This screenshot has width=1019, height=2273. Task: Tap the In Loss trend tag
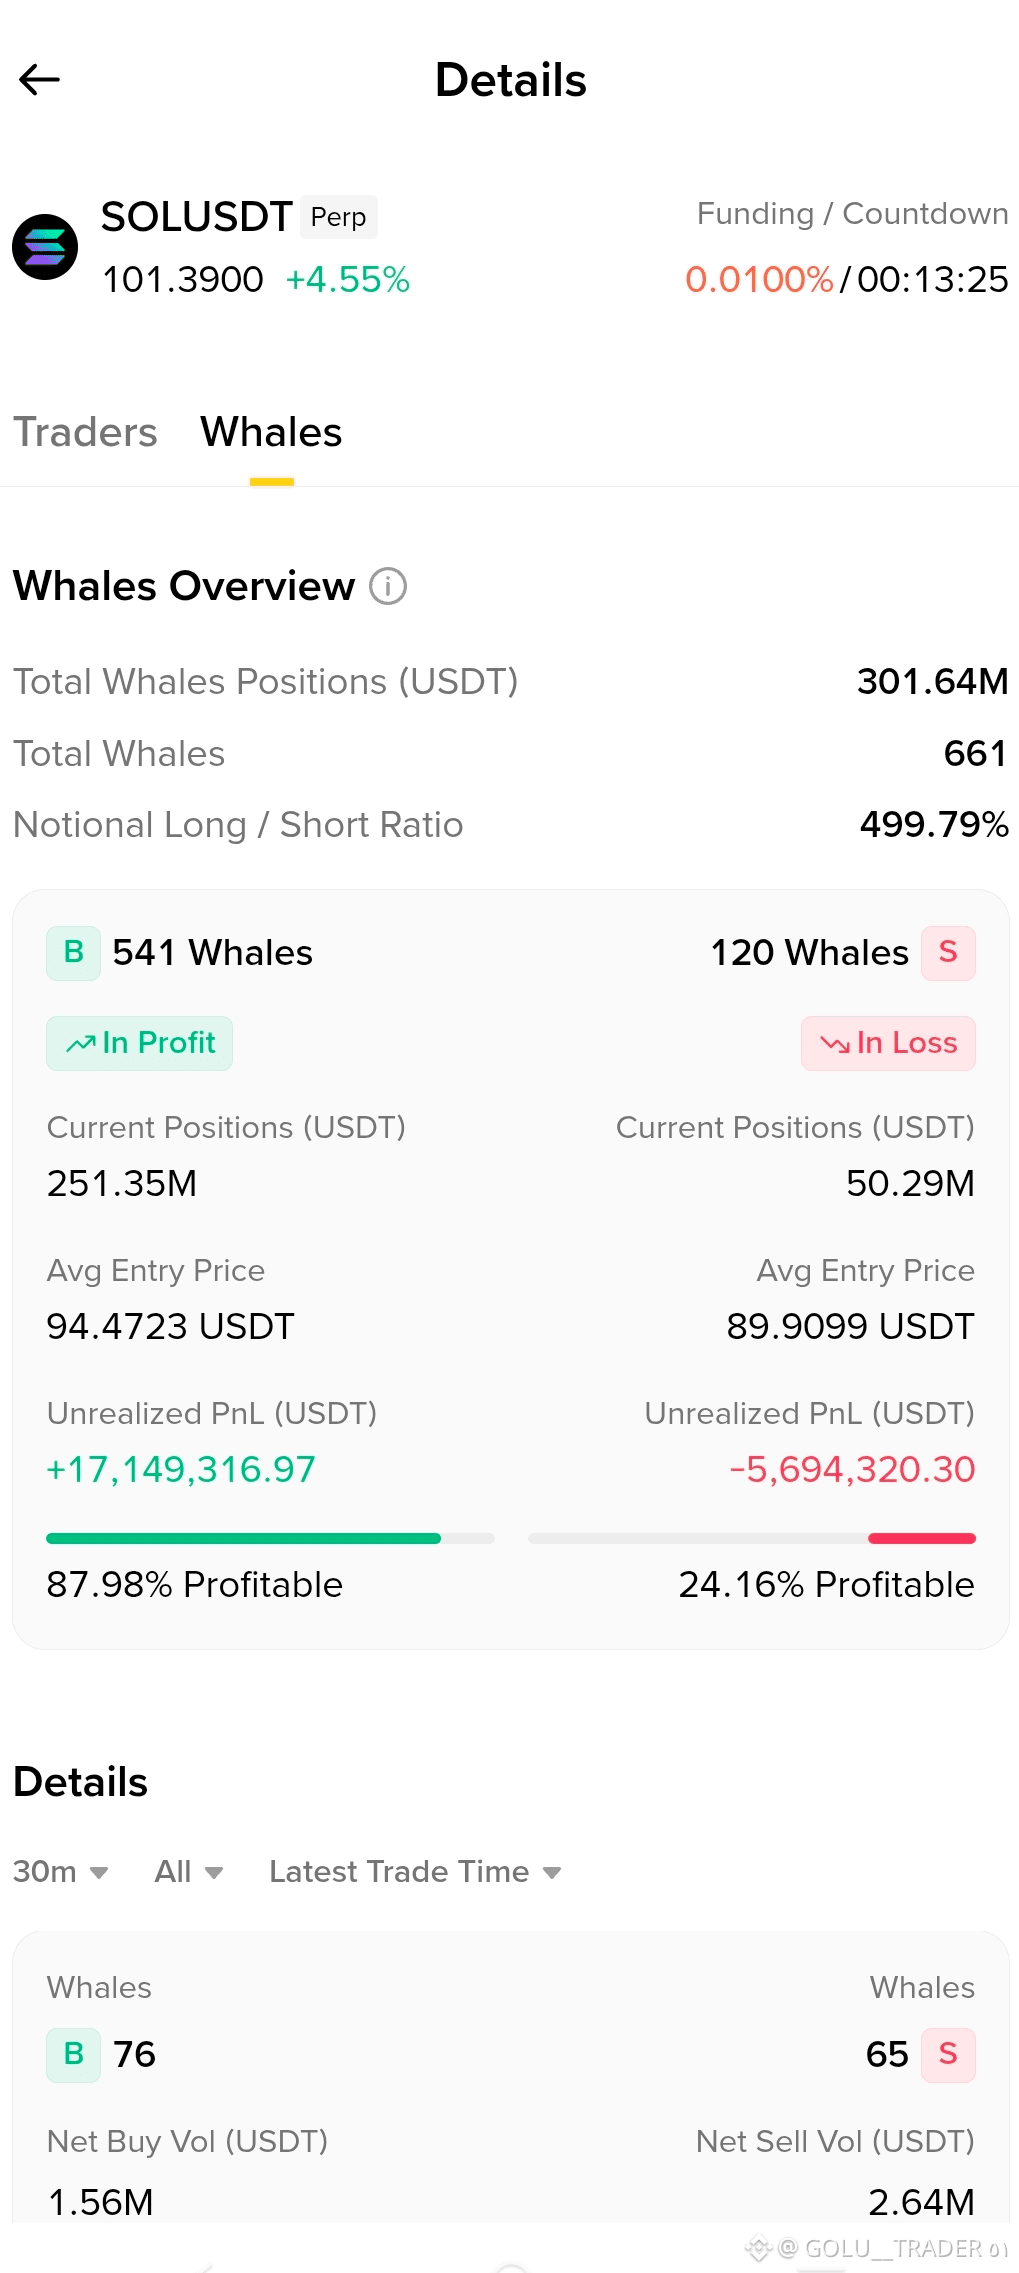tap(888, 1043)
